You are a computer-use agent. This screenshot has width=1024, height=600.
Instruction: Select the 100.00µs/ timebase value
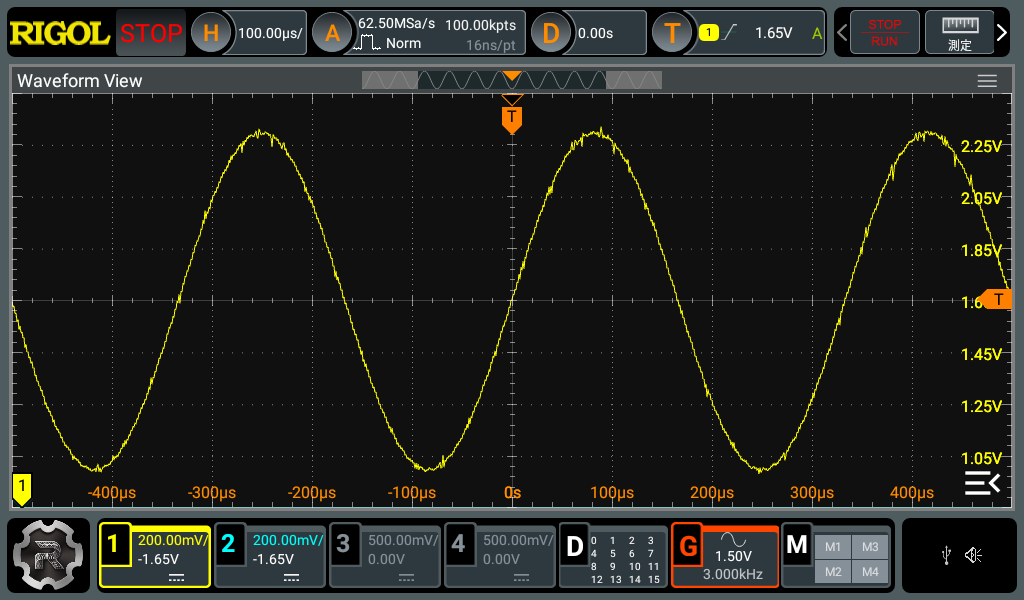(x=270, y=33)
